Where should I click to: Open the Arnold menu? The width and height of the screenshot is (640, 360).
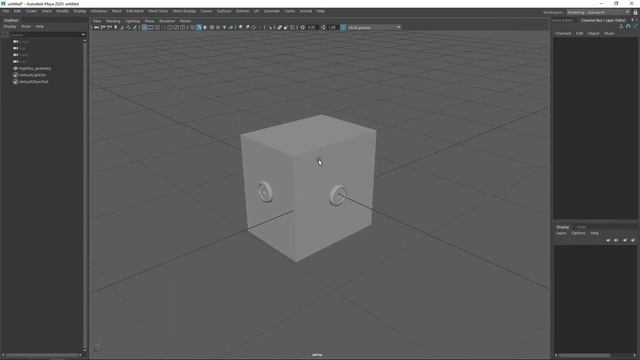pos(306,11)
